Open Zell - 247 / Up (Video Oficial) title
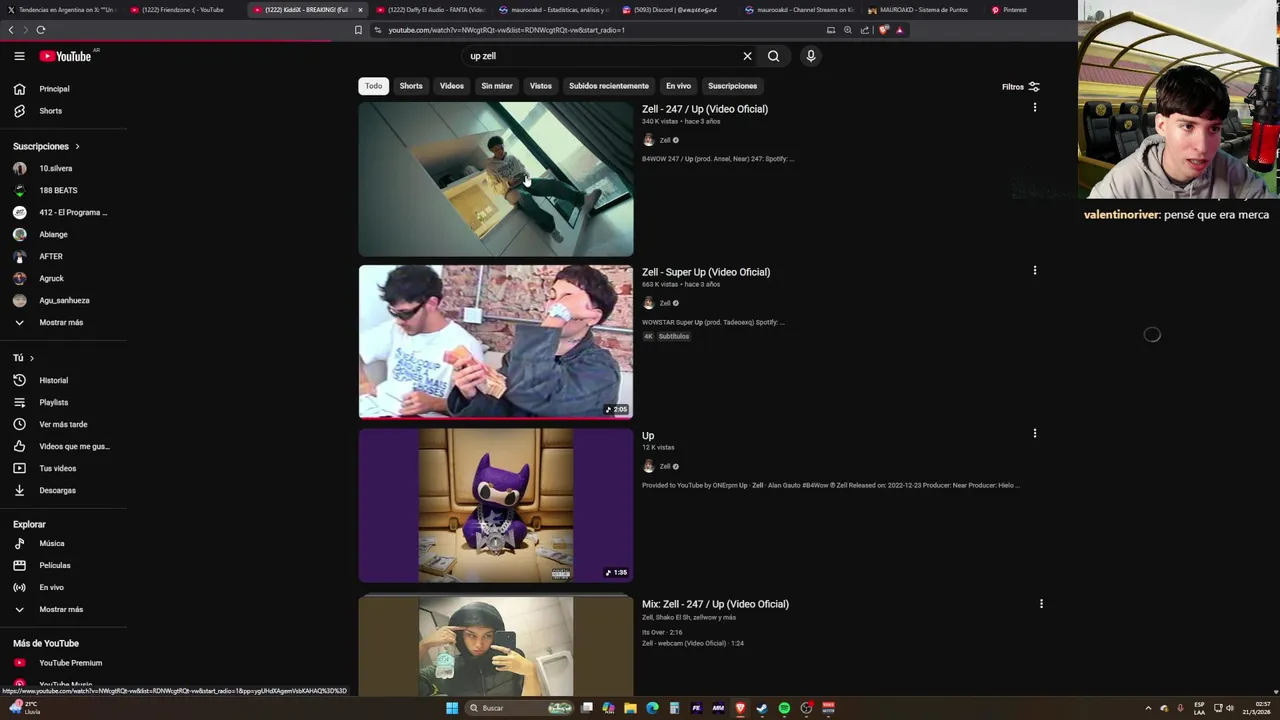Viewport: 1280px width, 720px height. point(705,109)
